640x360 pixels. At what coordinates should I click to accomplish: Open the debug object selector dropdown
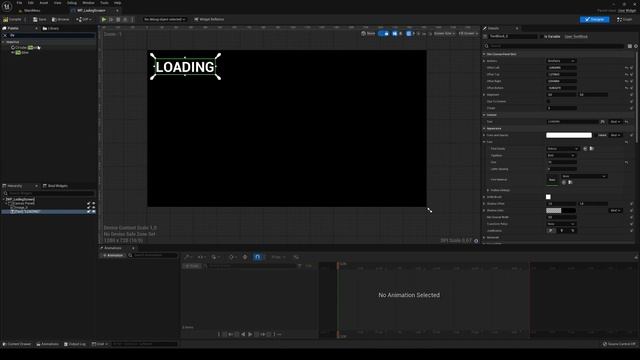[x=164, y=19]
